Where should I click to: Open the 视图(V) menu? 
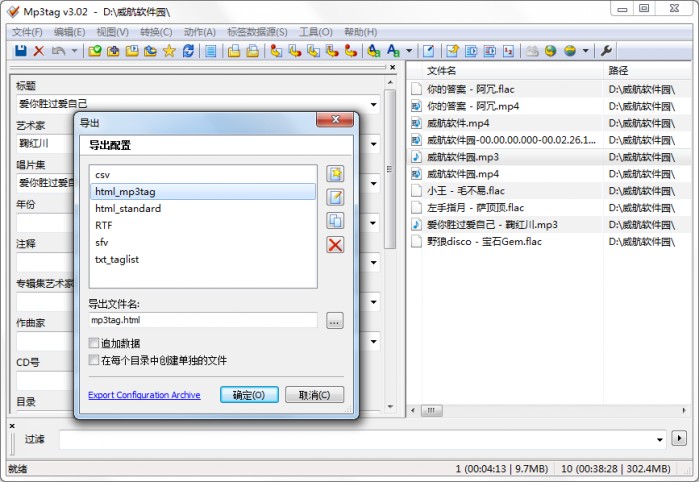[x=113, y=32]
